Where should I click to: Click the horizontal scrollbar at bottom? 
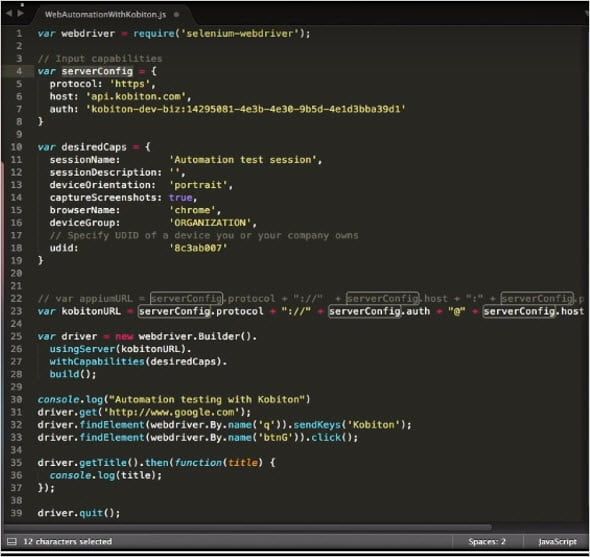tap(248, 527)
